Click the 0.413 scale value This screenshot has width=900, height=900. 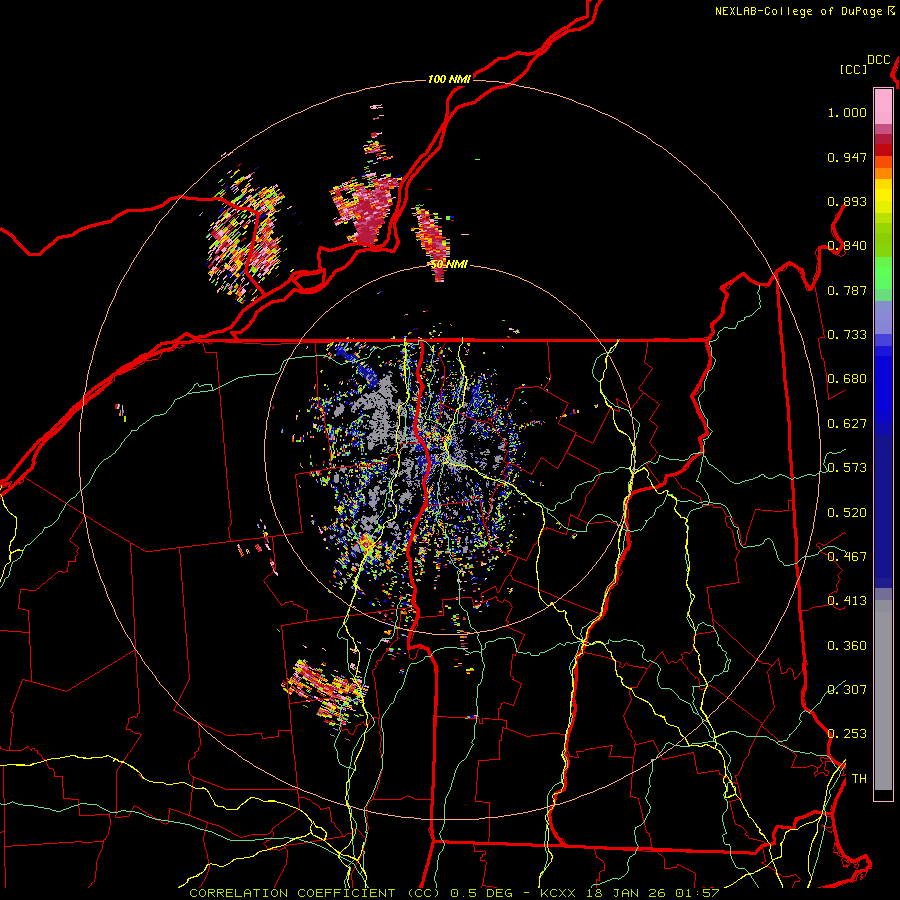coord(847,601)
